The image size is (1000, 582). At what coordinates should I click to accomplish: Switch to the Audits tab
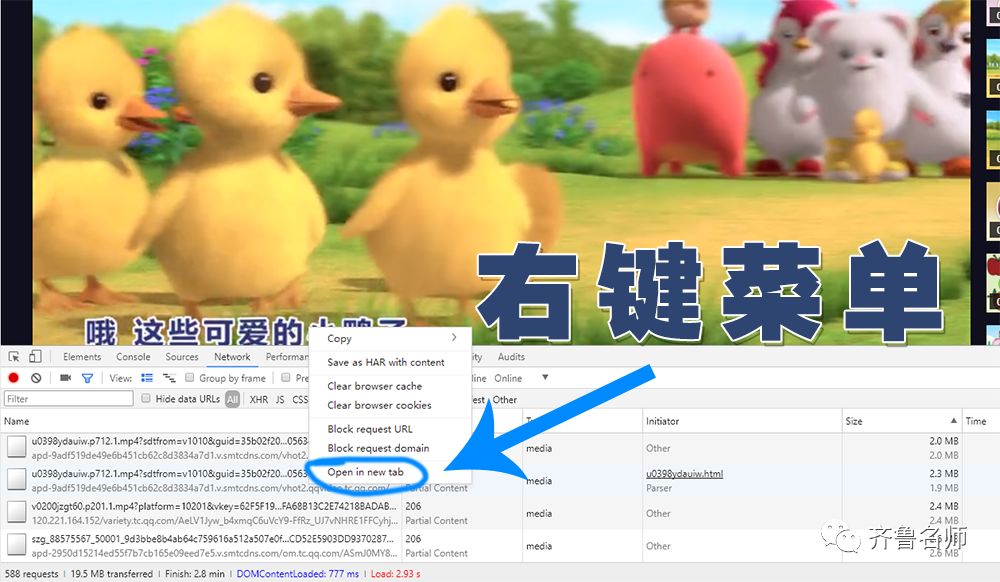pos(511,357)
